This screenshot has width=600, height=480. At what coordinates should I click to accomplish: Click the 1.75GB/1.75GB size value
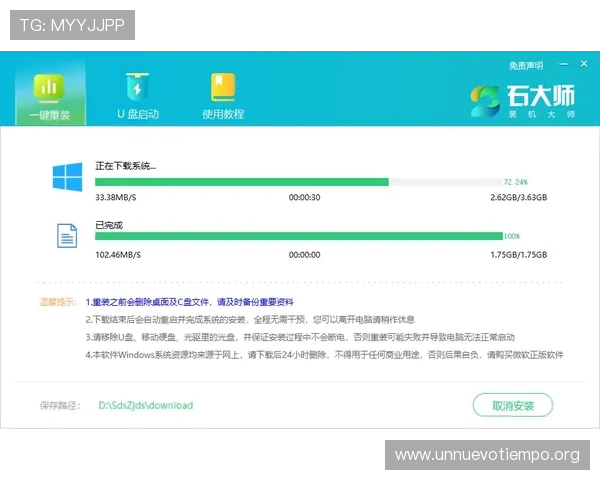[519, 255]
